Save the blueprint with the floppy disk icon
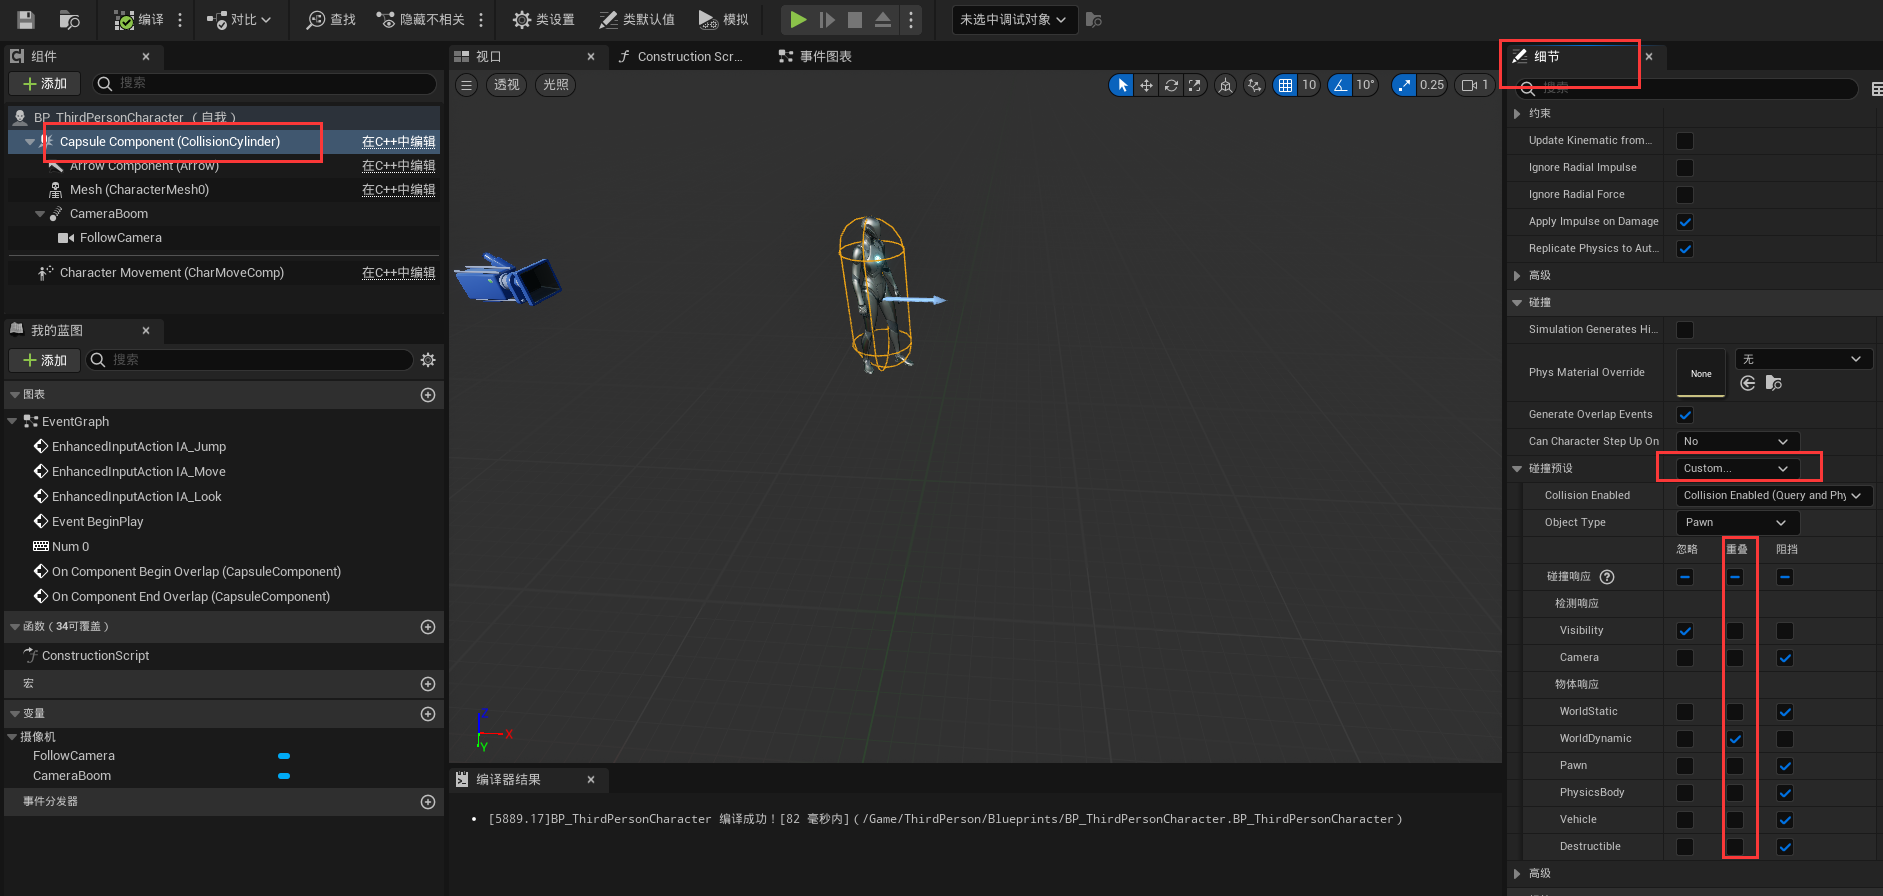This screenshot has width=1883, height=896. pyautogui.click(x=26, y=19)
